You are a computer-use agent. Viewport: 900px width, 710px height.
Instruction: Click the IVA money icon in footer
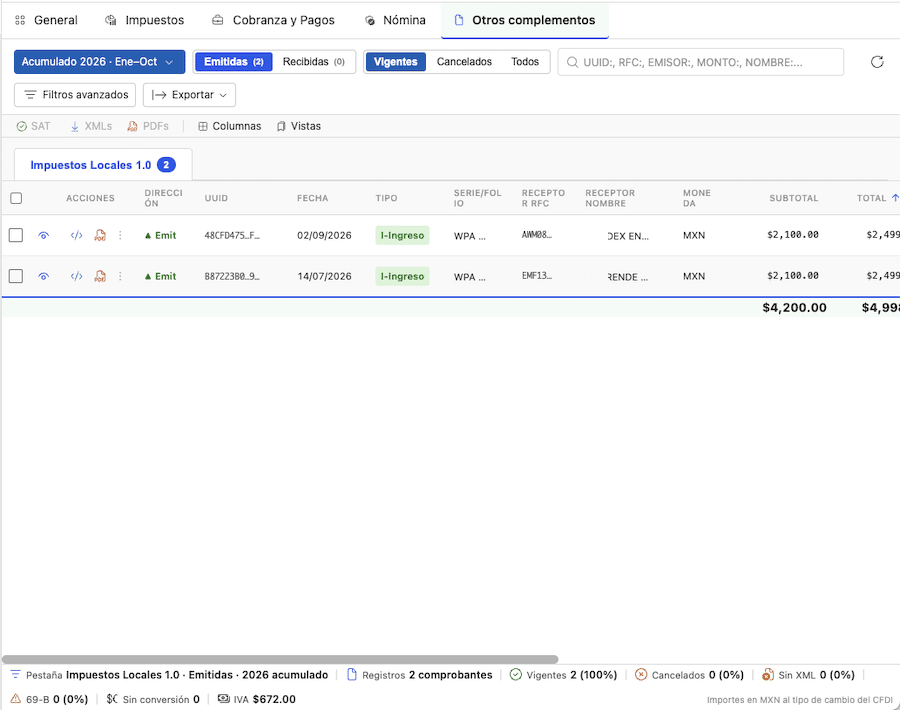pyautogui.click(x=223, y=699)
